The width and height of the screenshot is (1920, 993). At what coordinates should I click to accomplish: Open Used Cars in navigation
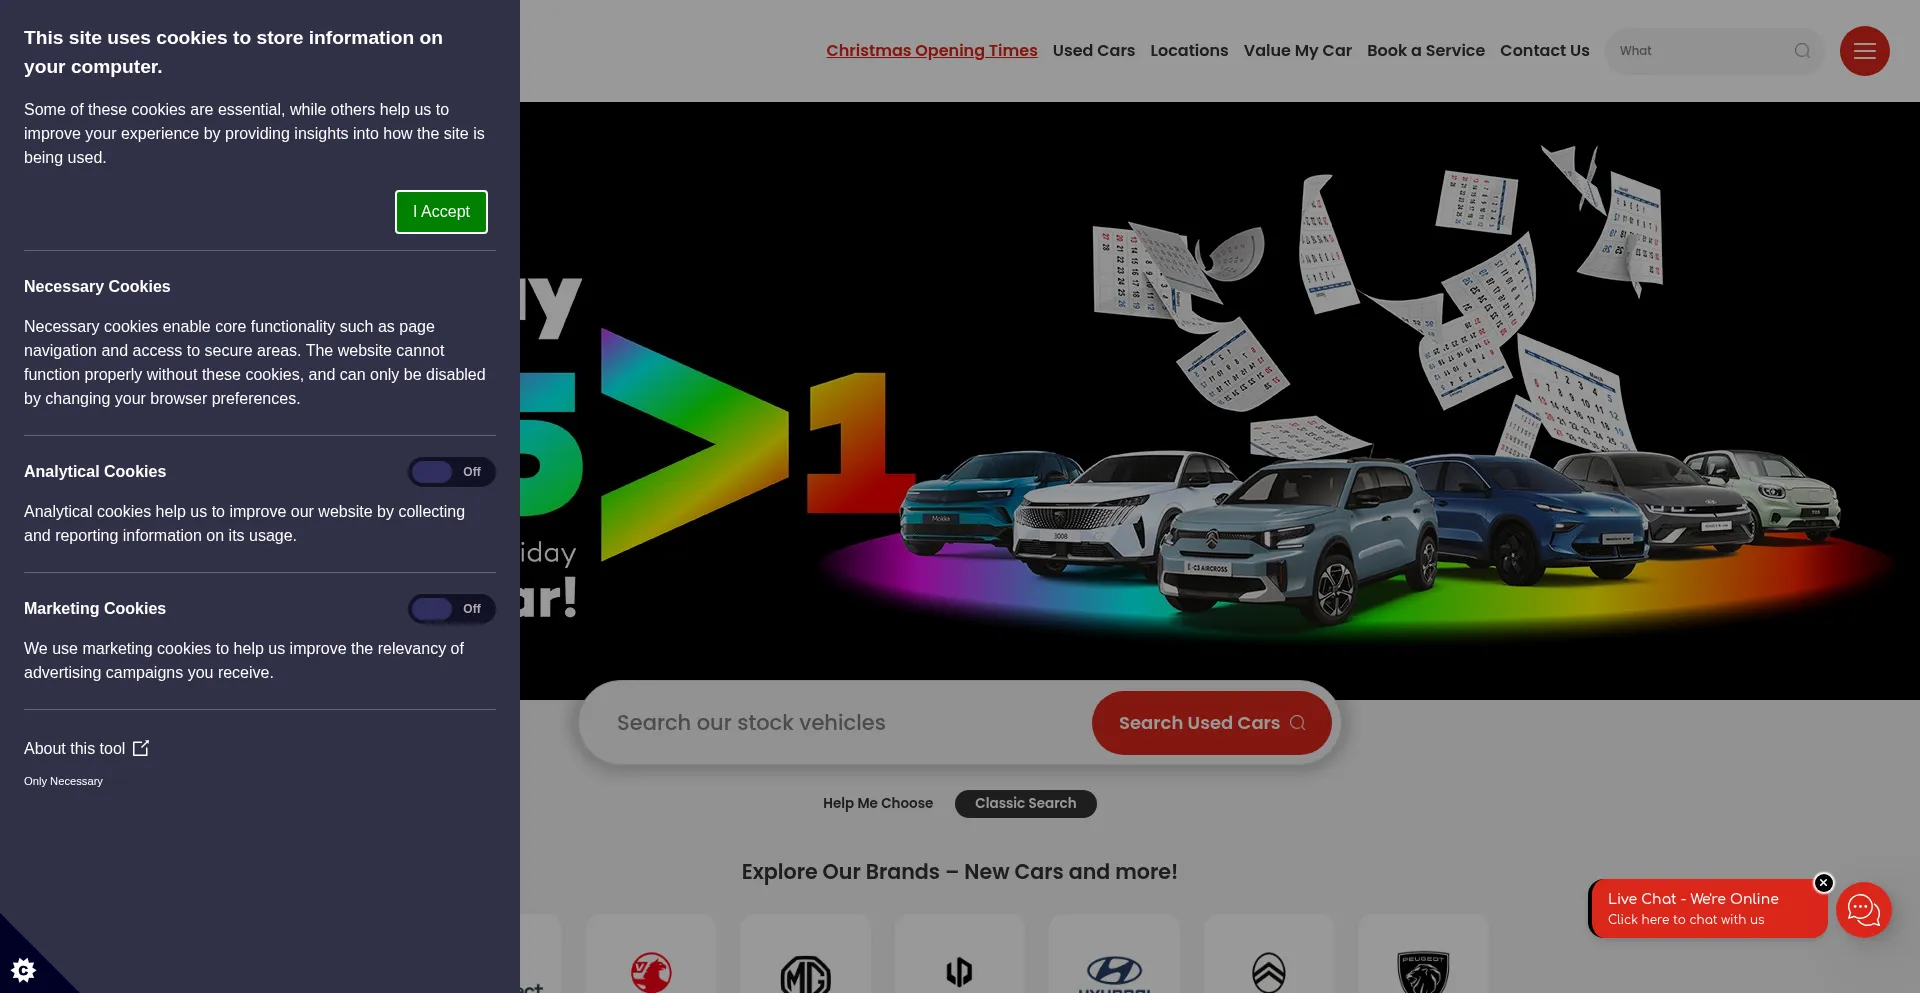tap(1093, 51)
